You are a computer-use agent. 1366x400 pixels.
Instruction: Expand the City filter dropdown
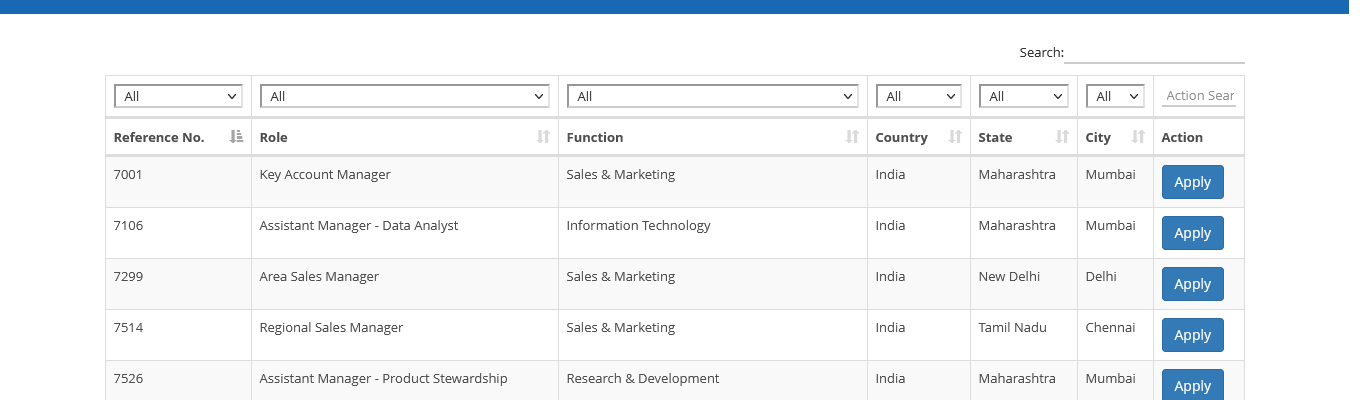point(1115,96)
